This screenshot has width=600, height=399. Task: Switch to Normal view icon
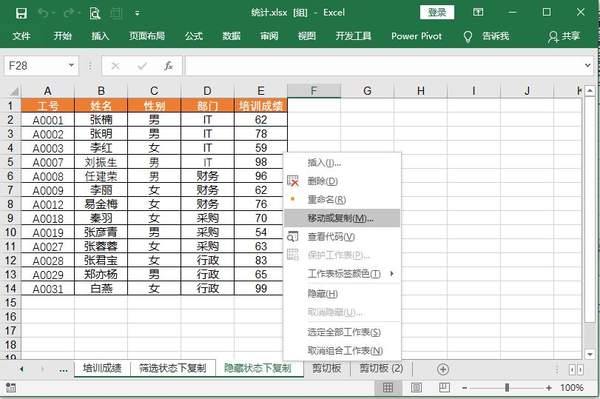(388, 388)
